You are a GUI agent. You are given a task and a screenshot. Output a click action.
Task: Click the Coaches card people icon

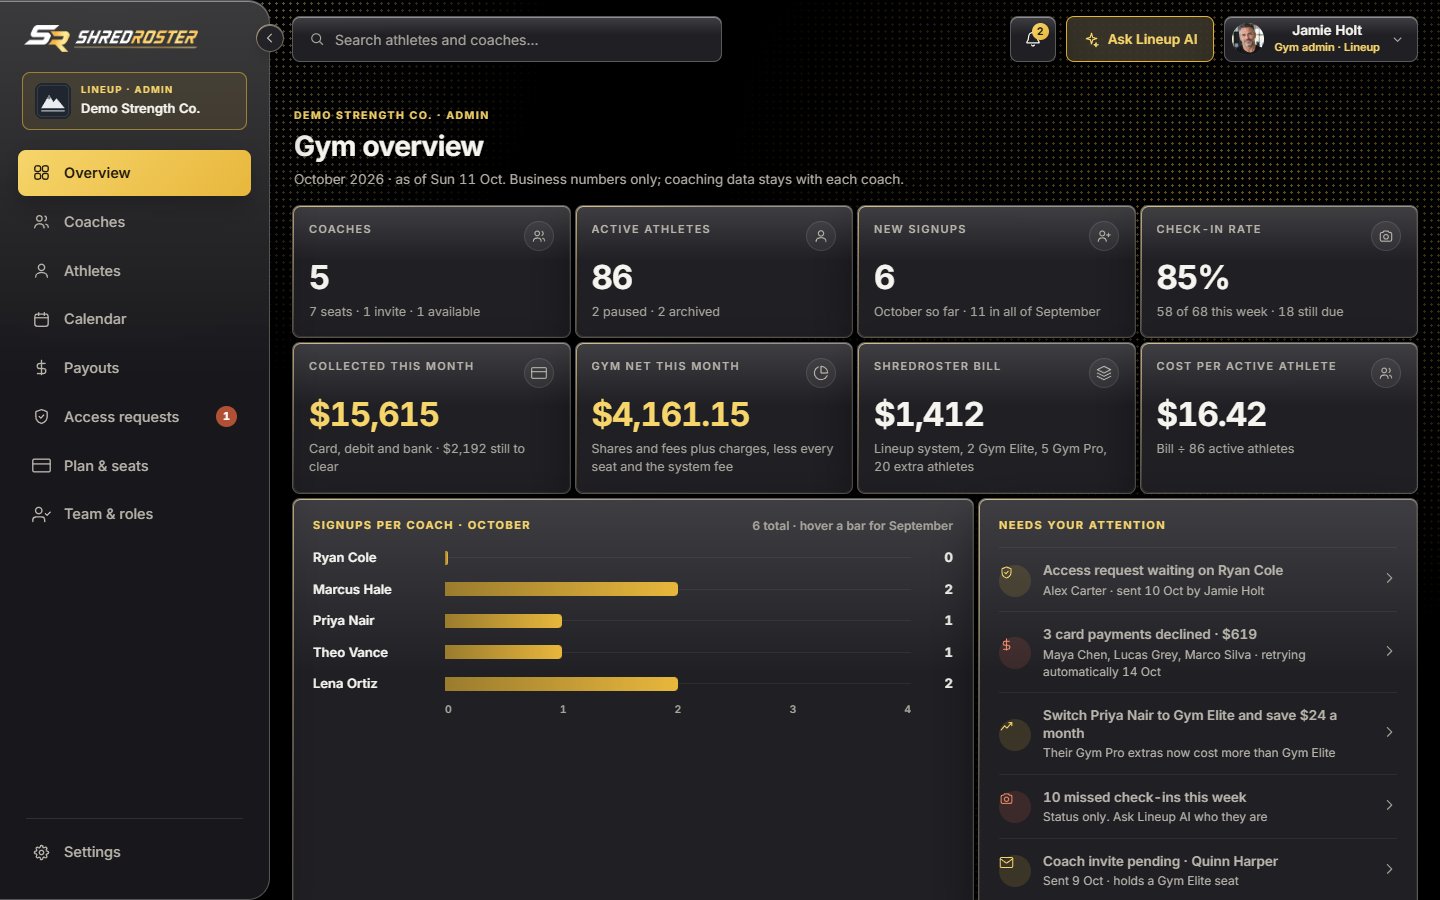(539, 236)
